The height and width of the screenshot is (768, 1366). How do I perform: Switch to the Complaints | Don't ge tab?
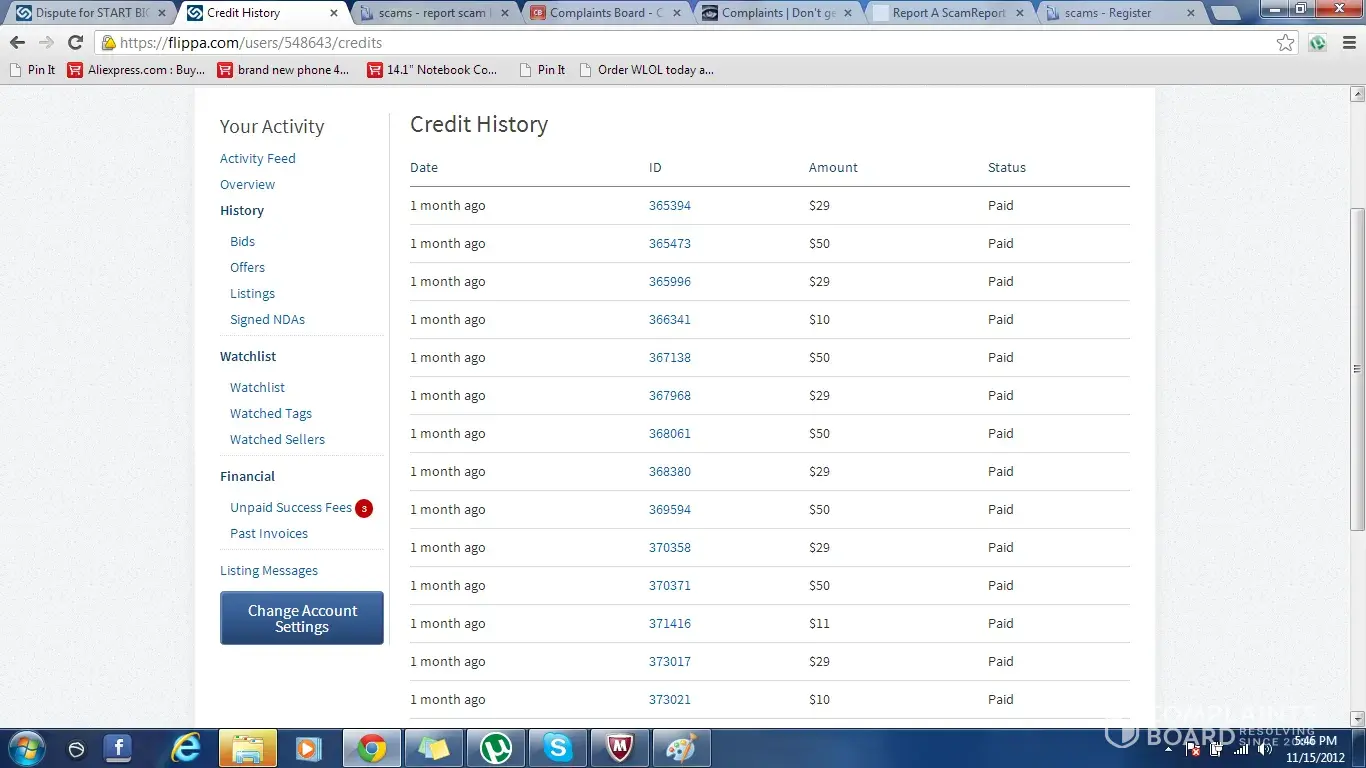pos(777,13)
